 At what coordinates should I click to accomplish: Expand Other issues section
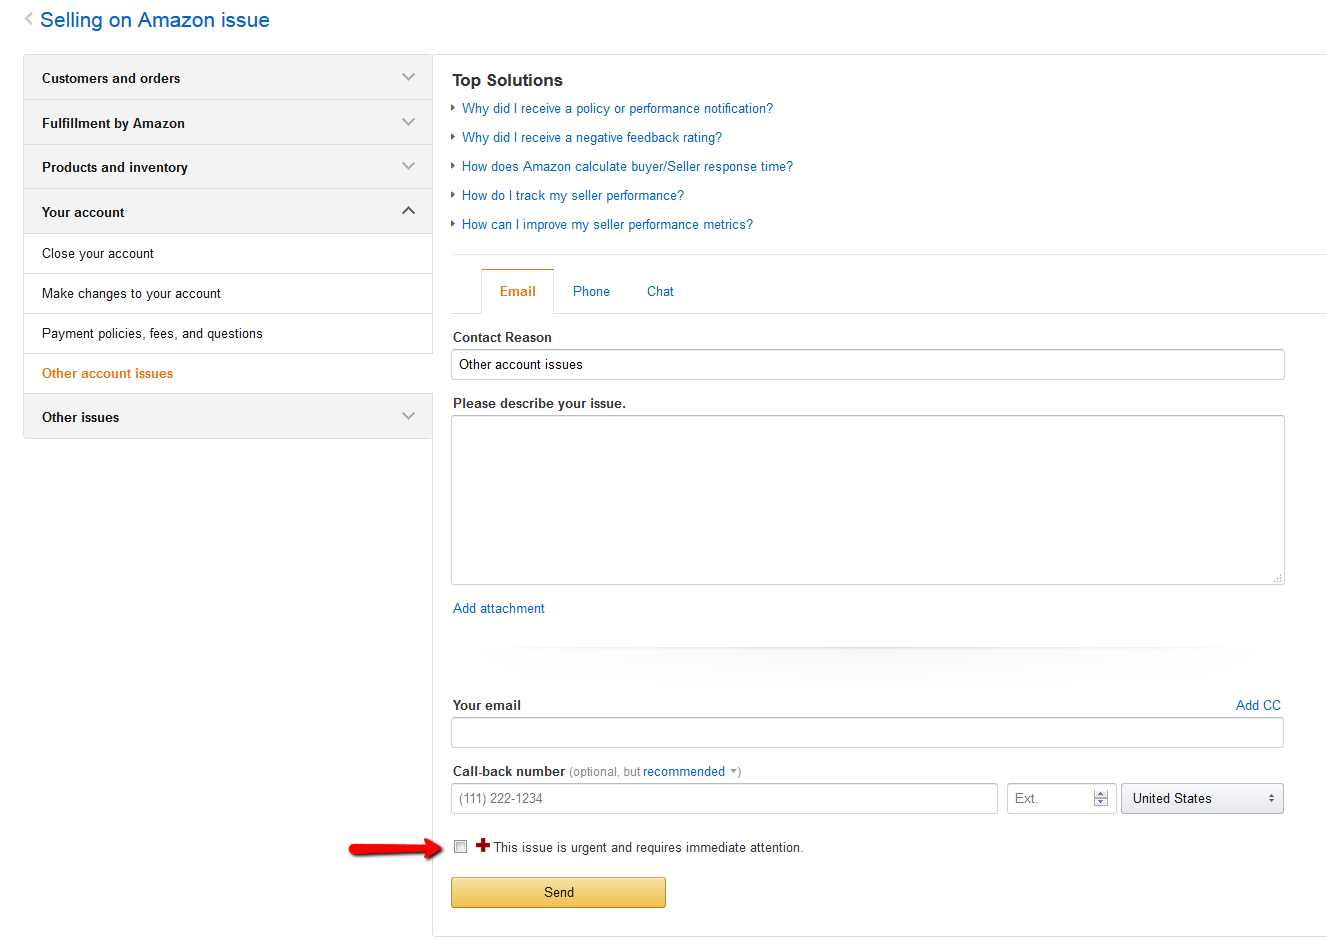[228, 416]
